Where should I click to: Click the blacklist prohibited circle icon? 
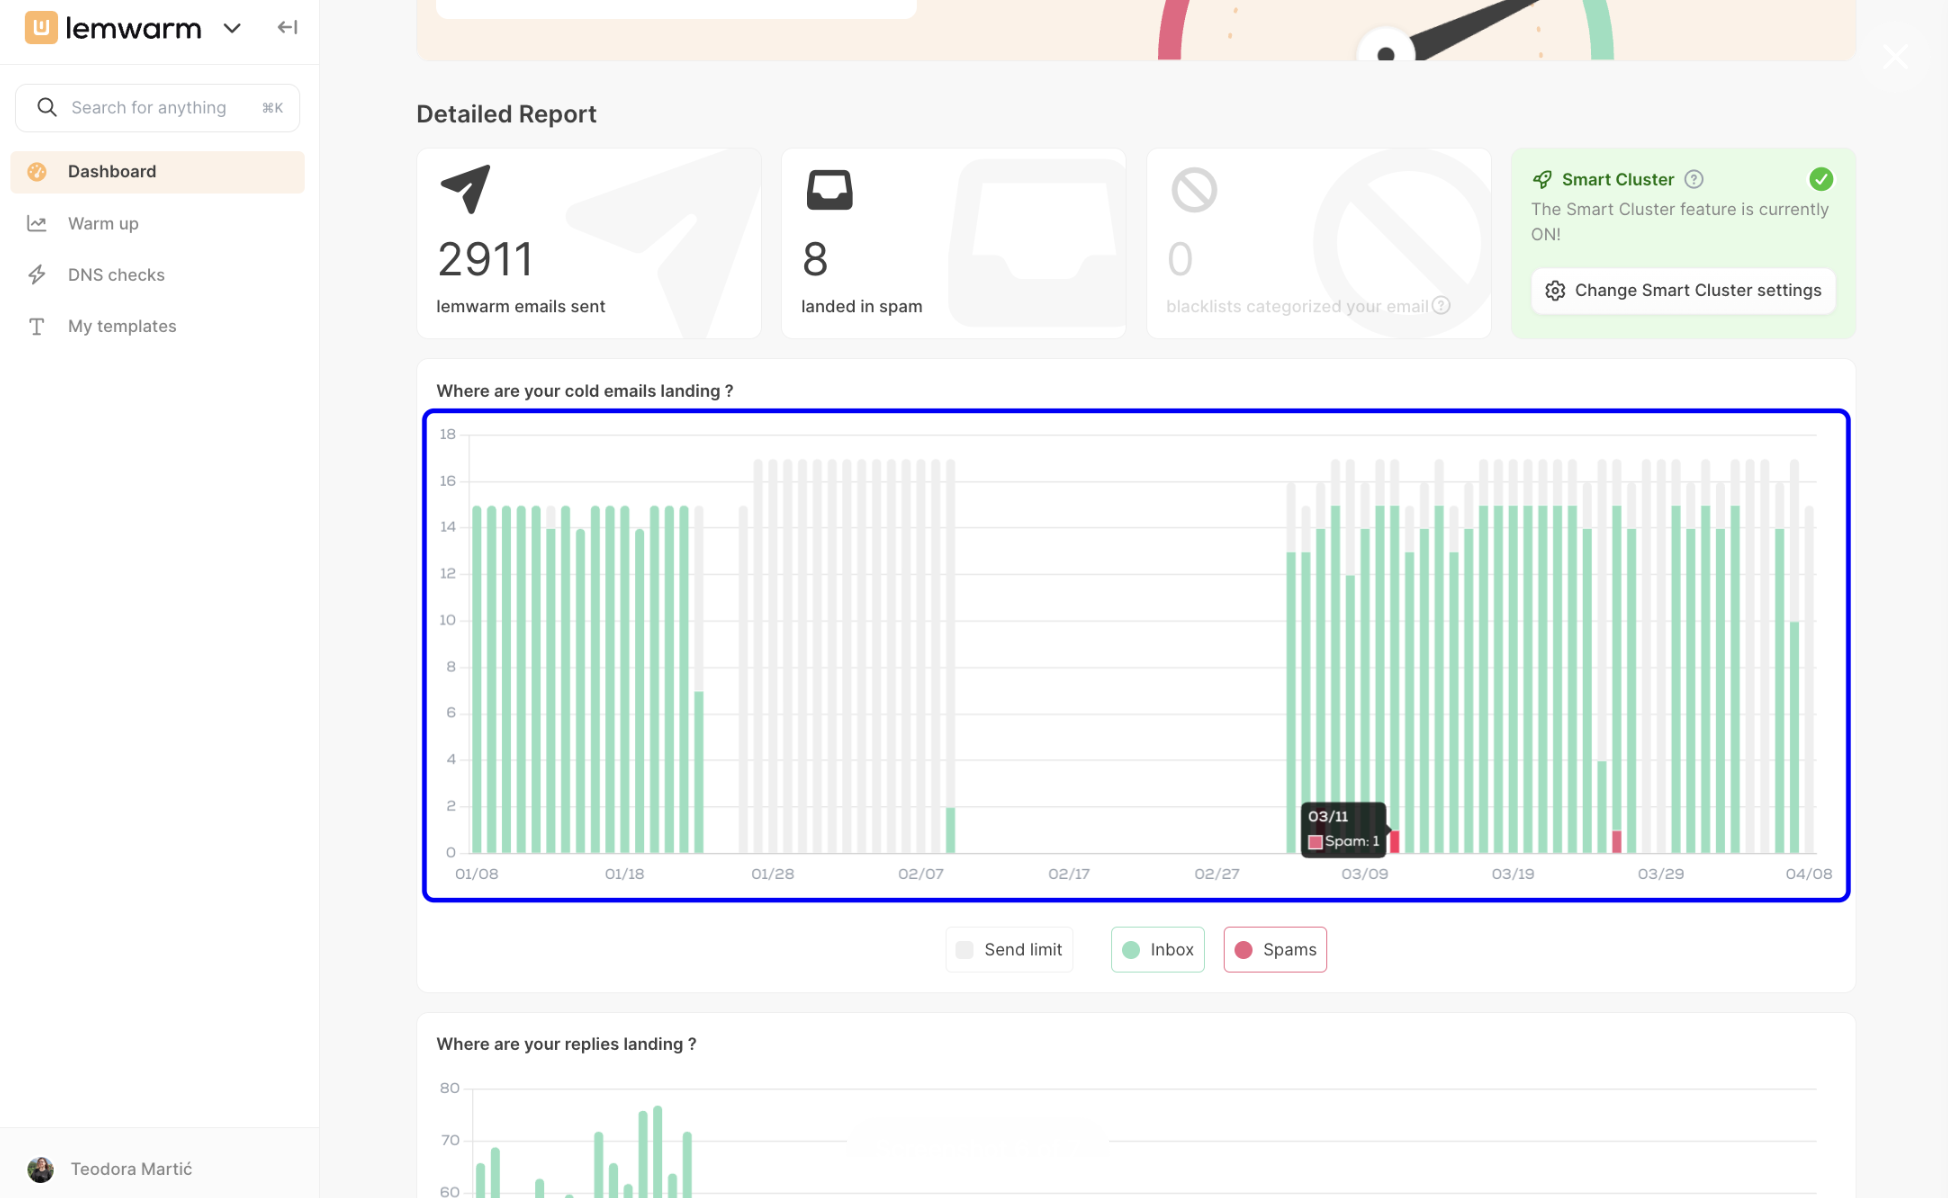pos(1194,189)
